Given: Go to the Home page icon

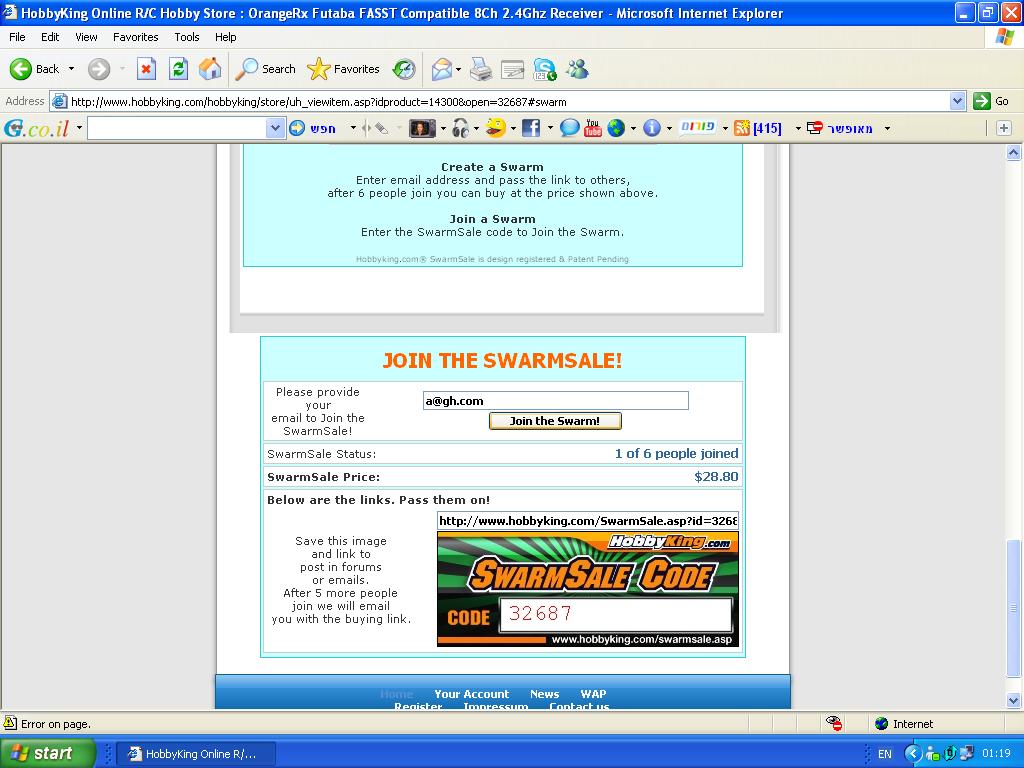Looking at the screenshot, I should (210, 69).
